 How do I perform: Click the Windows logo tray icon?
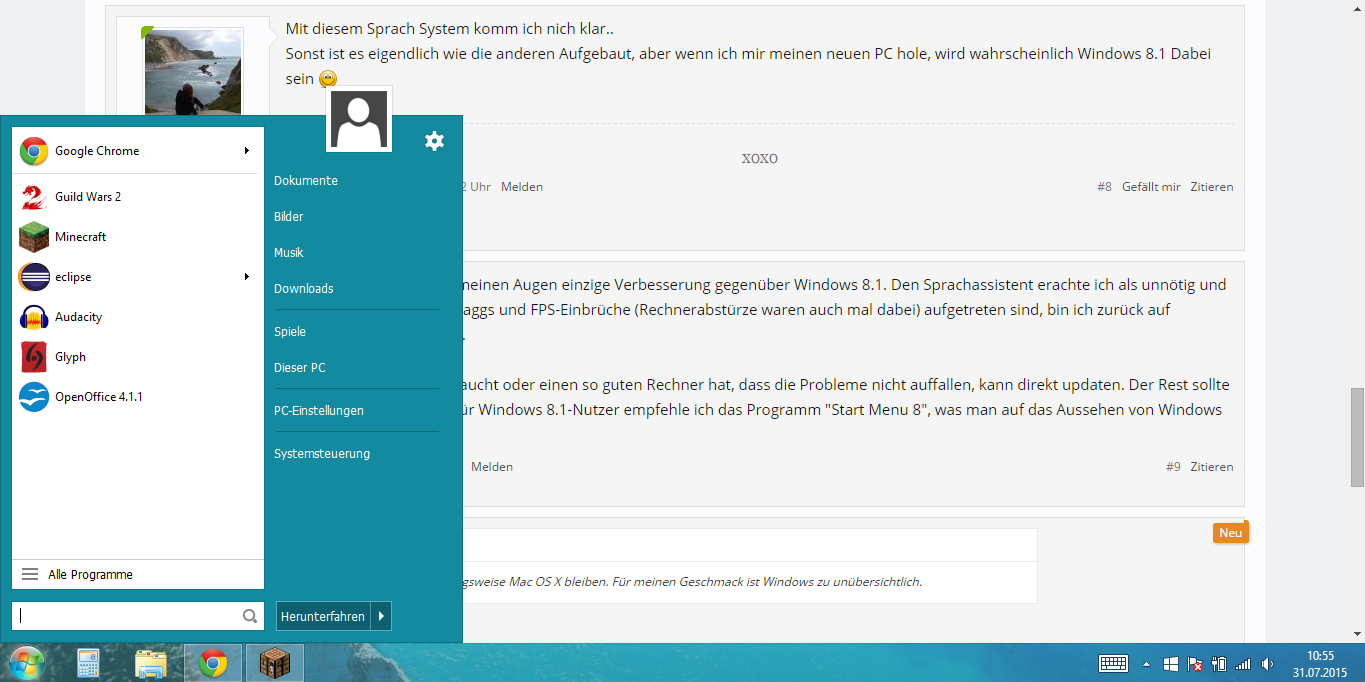(x=1171, y=664)
